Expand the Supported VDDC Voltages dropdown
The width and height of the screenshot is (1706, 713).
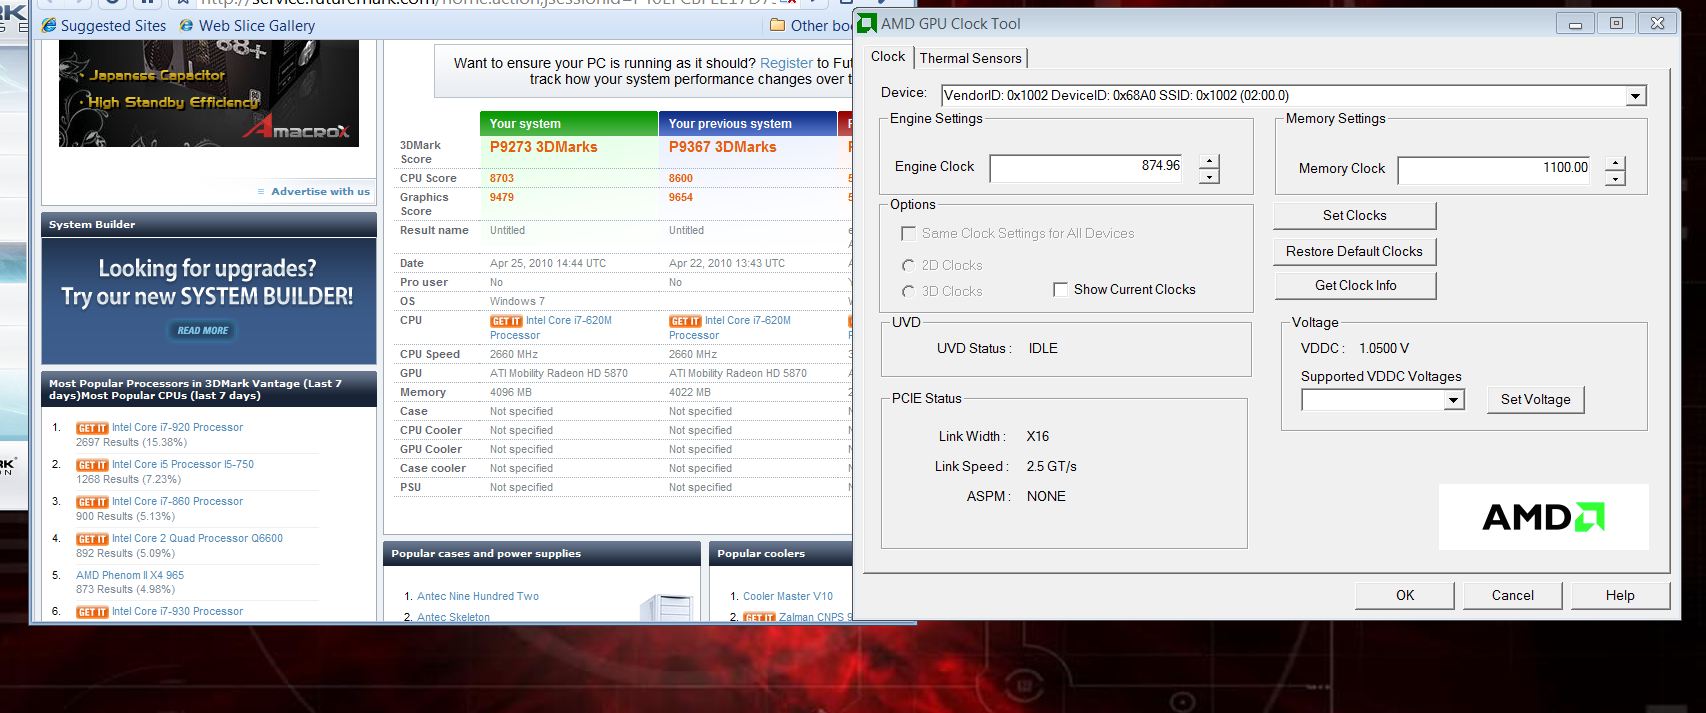pos(1454,400)
